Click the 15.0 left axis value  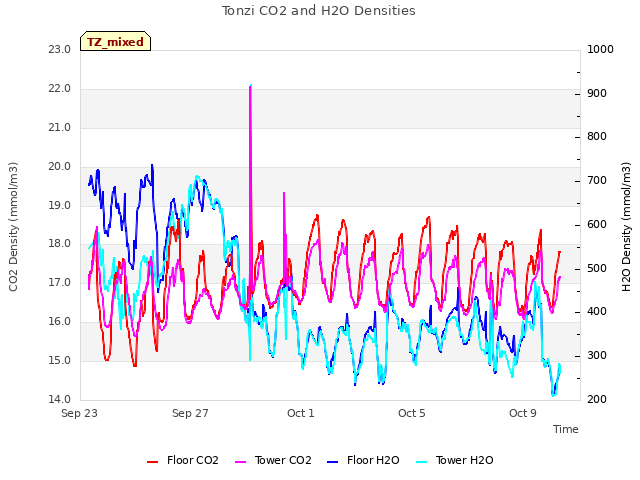(x=60, y=360)
